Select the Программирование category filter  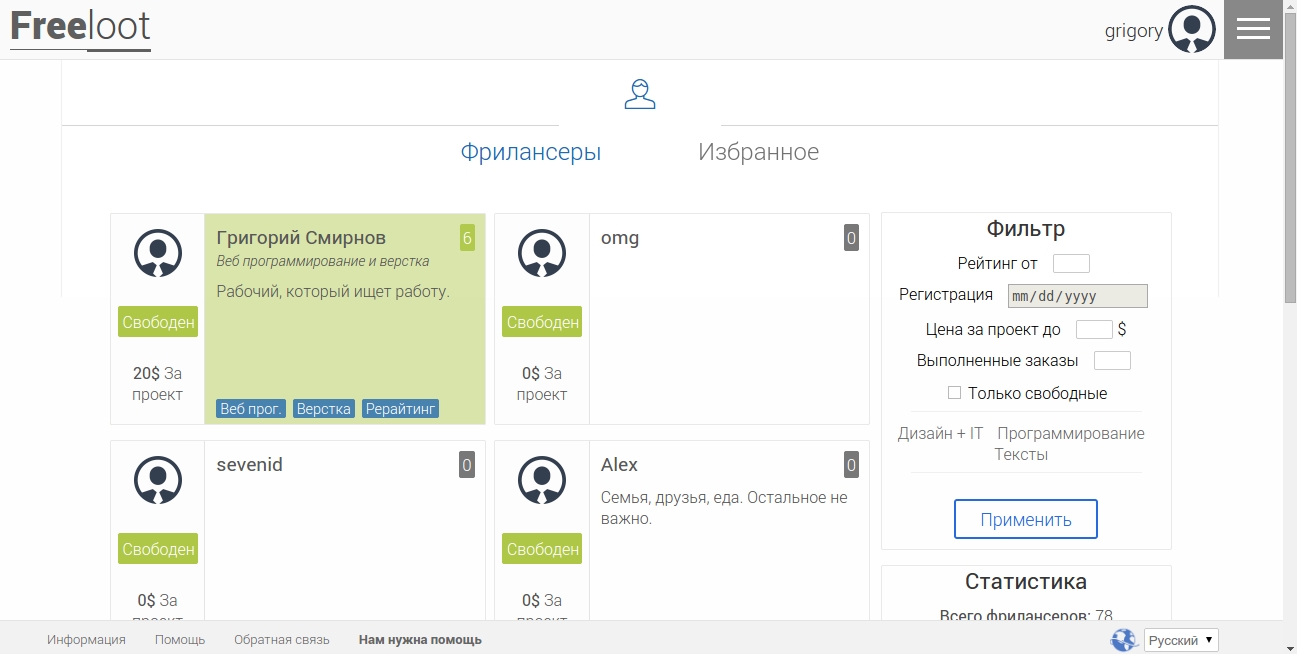(1071, 433)
